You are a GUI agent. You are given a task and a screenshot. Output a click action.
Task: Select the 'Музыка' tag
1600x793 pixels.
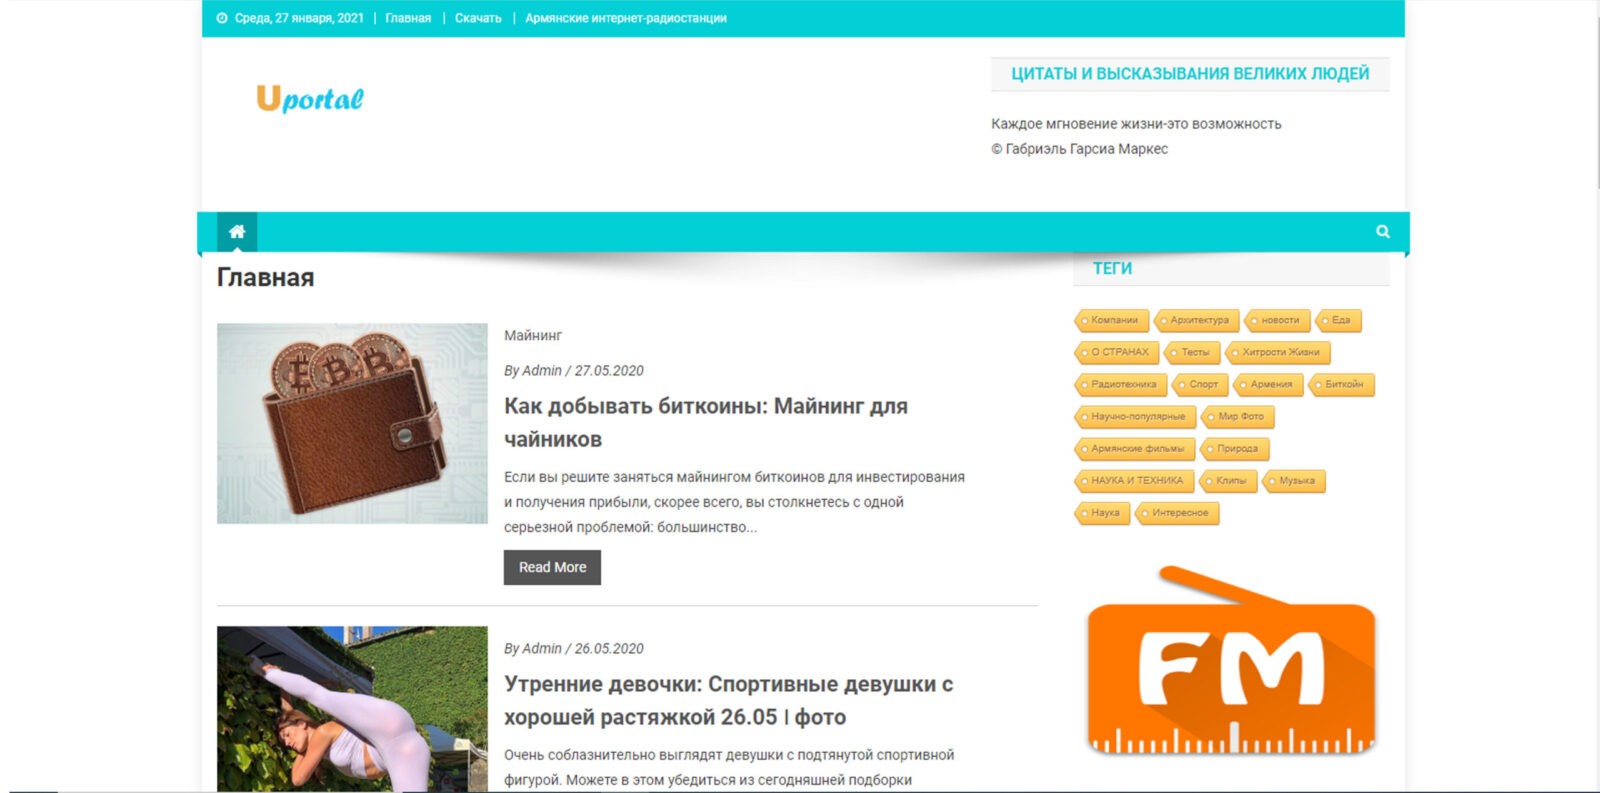(1296, 480)
